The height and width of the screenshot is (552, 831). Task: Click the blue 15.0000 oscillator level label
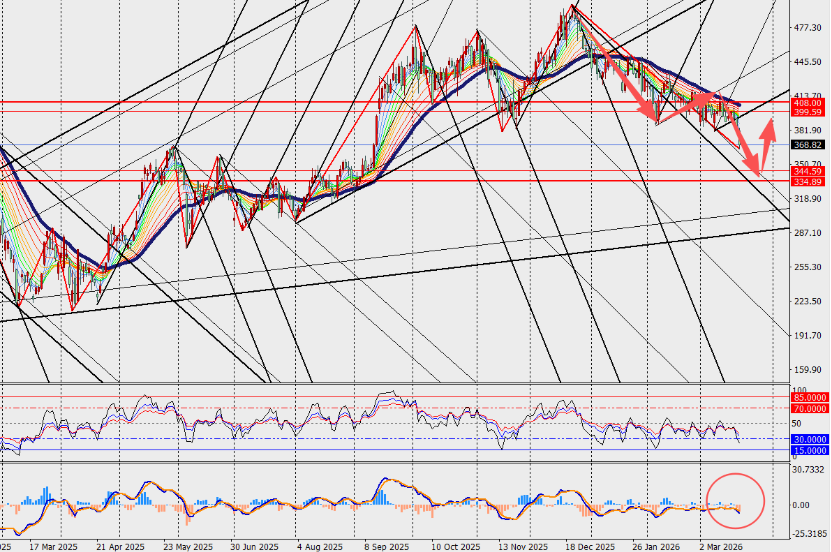810,450
